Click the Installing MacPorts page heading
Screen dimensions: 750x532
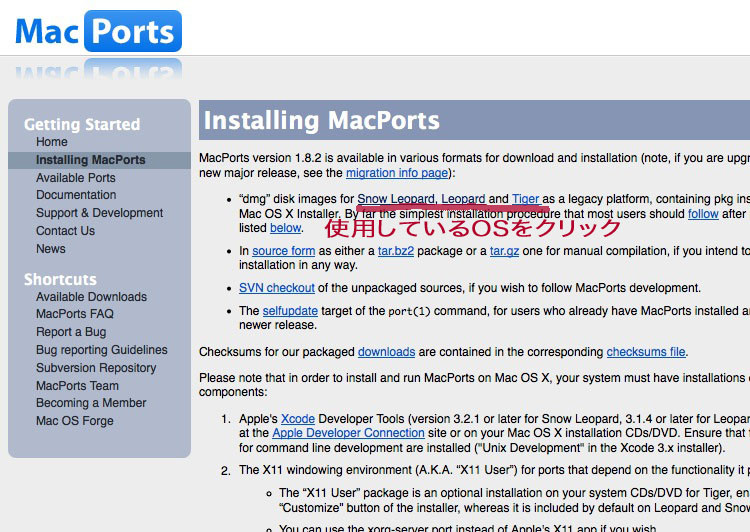coord(321,120)
